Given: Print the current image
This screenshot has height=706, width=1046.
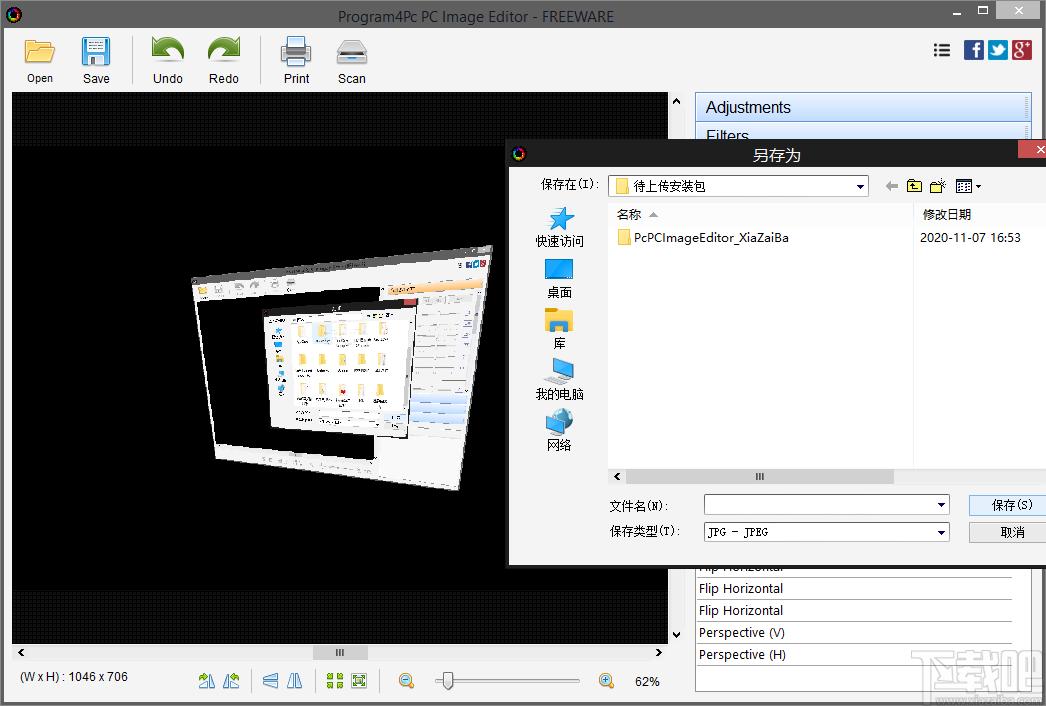Looking at the screenshot, I should [296, 60].
